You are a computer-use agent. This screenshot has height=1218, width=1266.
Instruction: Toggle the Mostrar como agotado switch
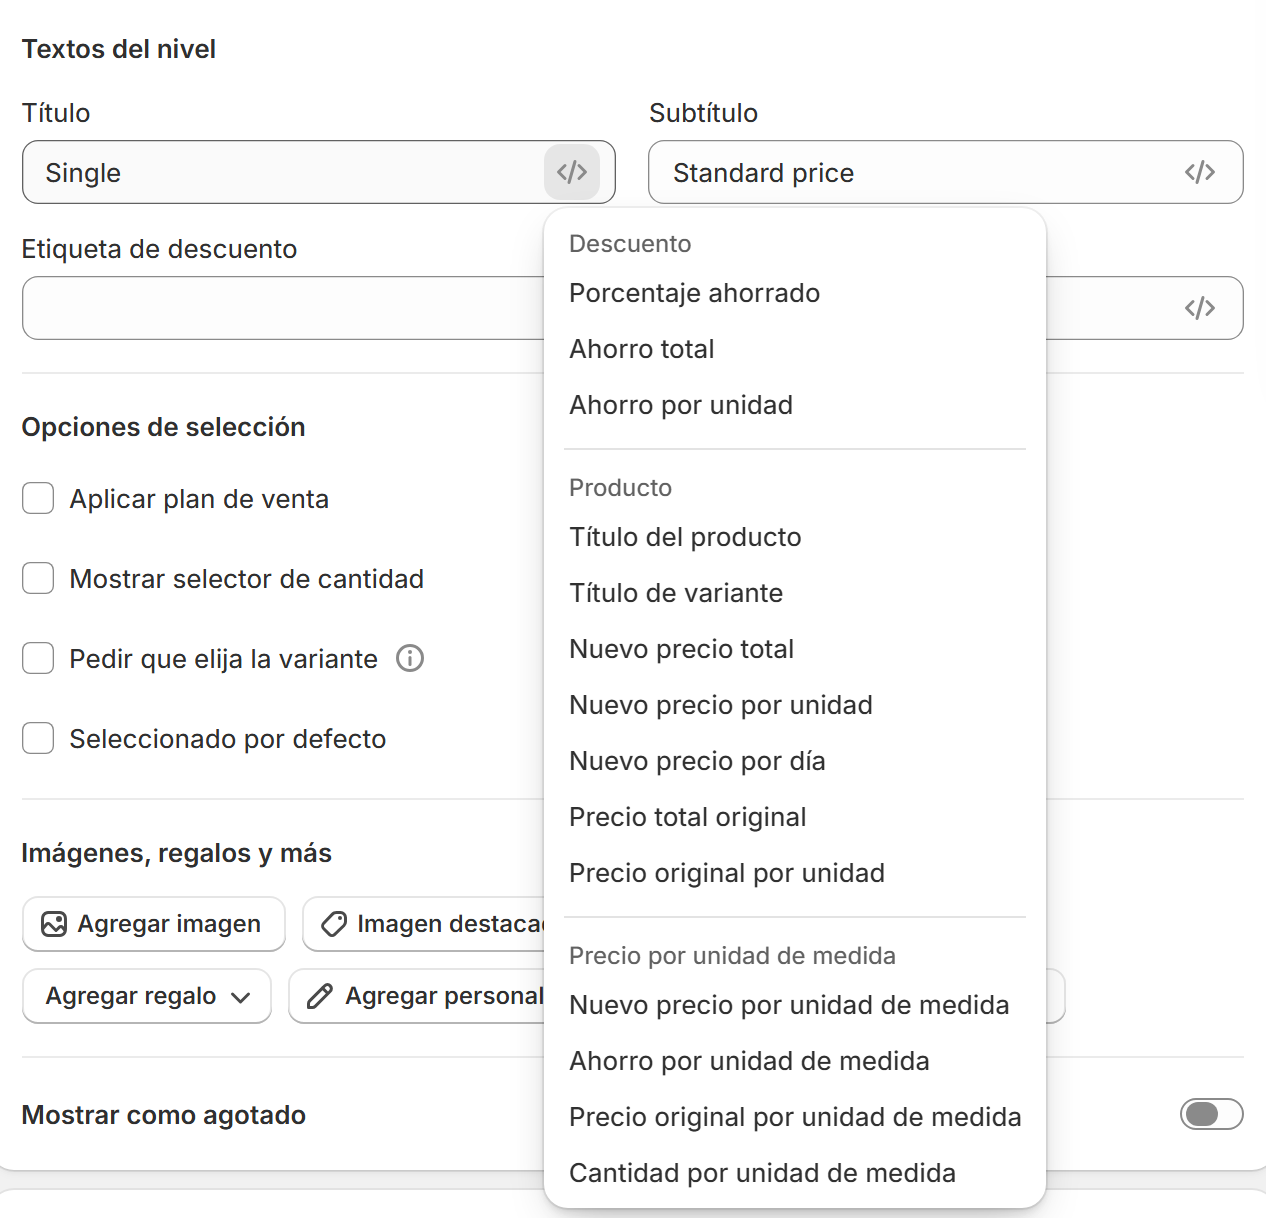[1212, 1114]
